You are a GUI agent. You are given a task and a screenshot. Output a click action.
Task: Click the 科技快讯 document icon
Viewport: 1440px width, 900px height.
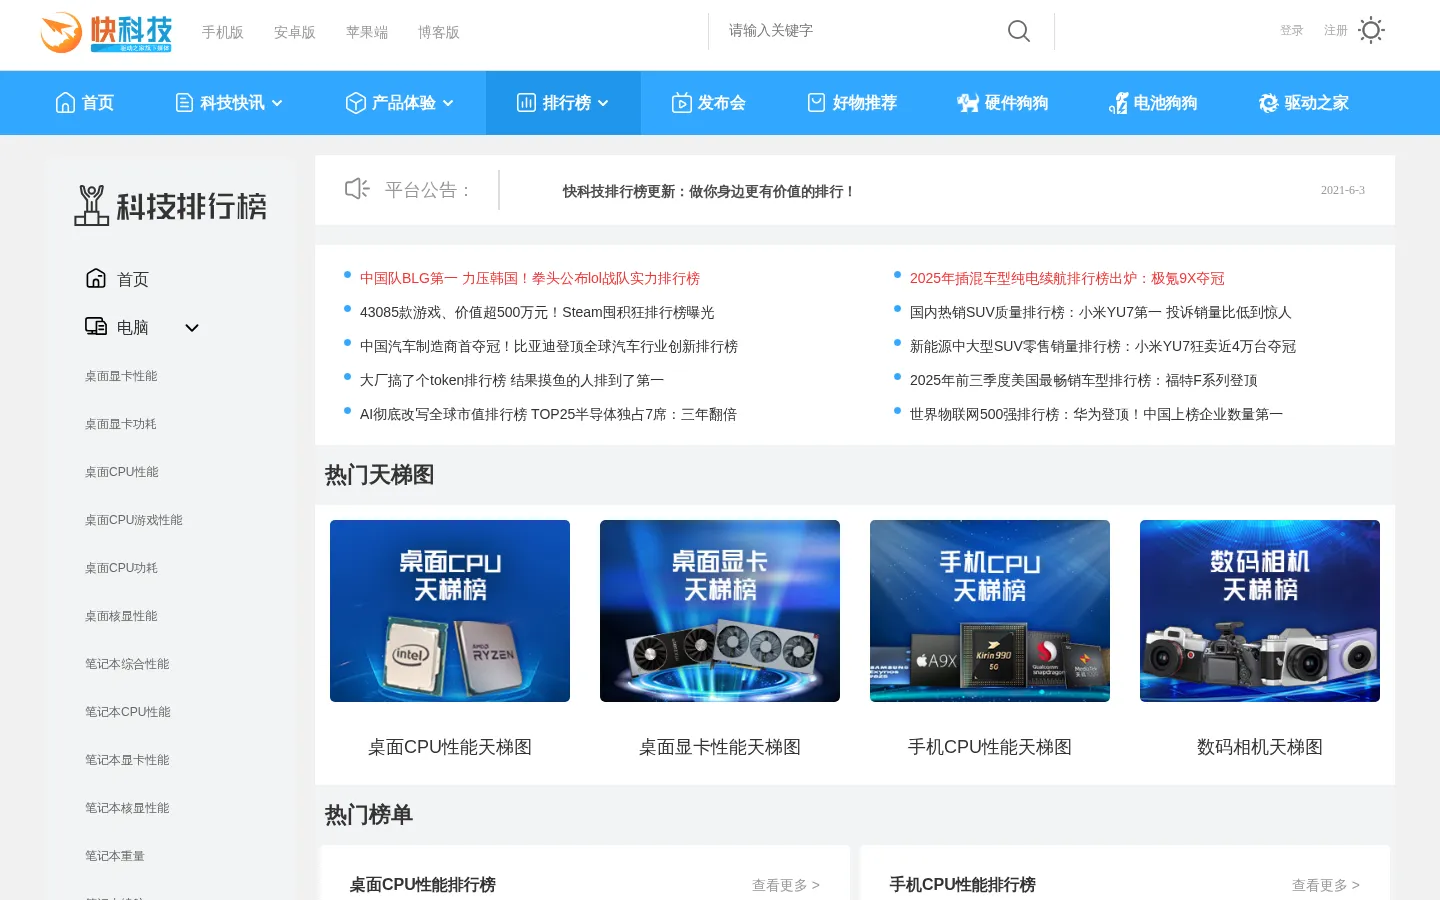(184, 102)
